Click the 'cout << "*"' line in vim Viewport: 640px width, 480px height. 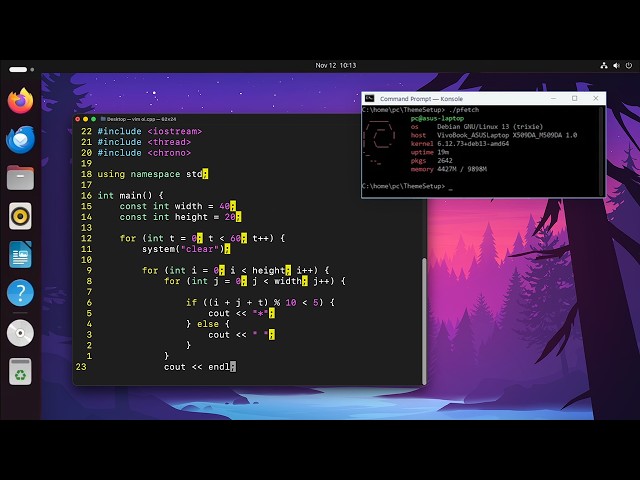241,313
